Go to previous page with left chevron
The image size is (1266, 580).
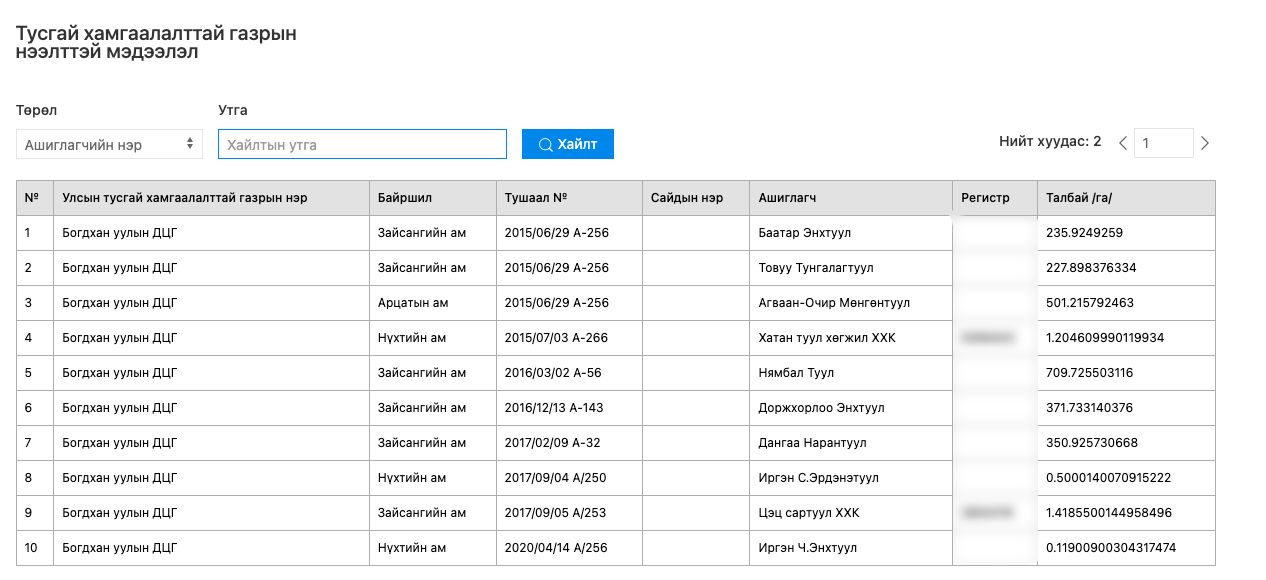1122,143
